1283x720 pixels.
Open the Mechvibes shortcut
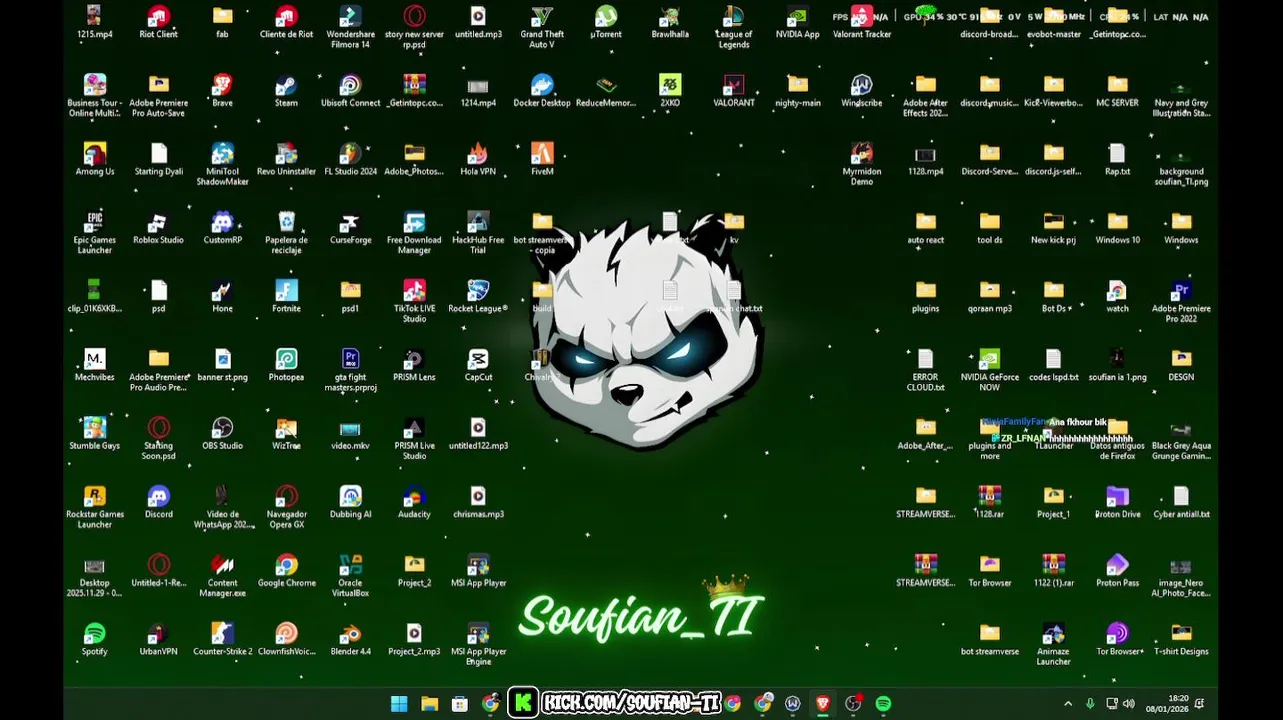(95, 365)
